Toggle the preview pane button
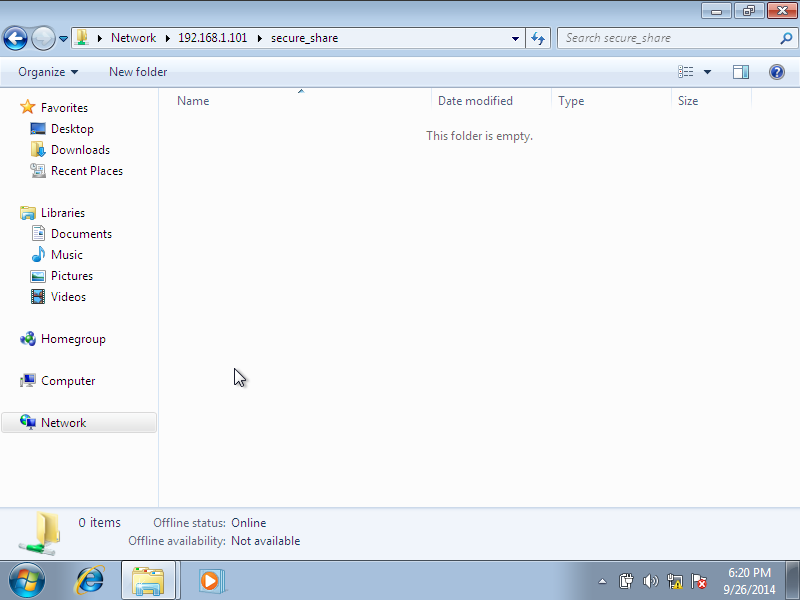The height and width of the screenshot is (600, 800). click(741, 72)
